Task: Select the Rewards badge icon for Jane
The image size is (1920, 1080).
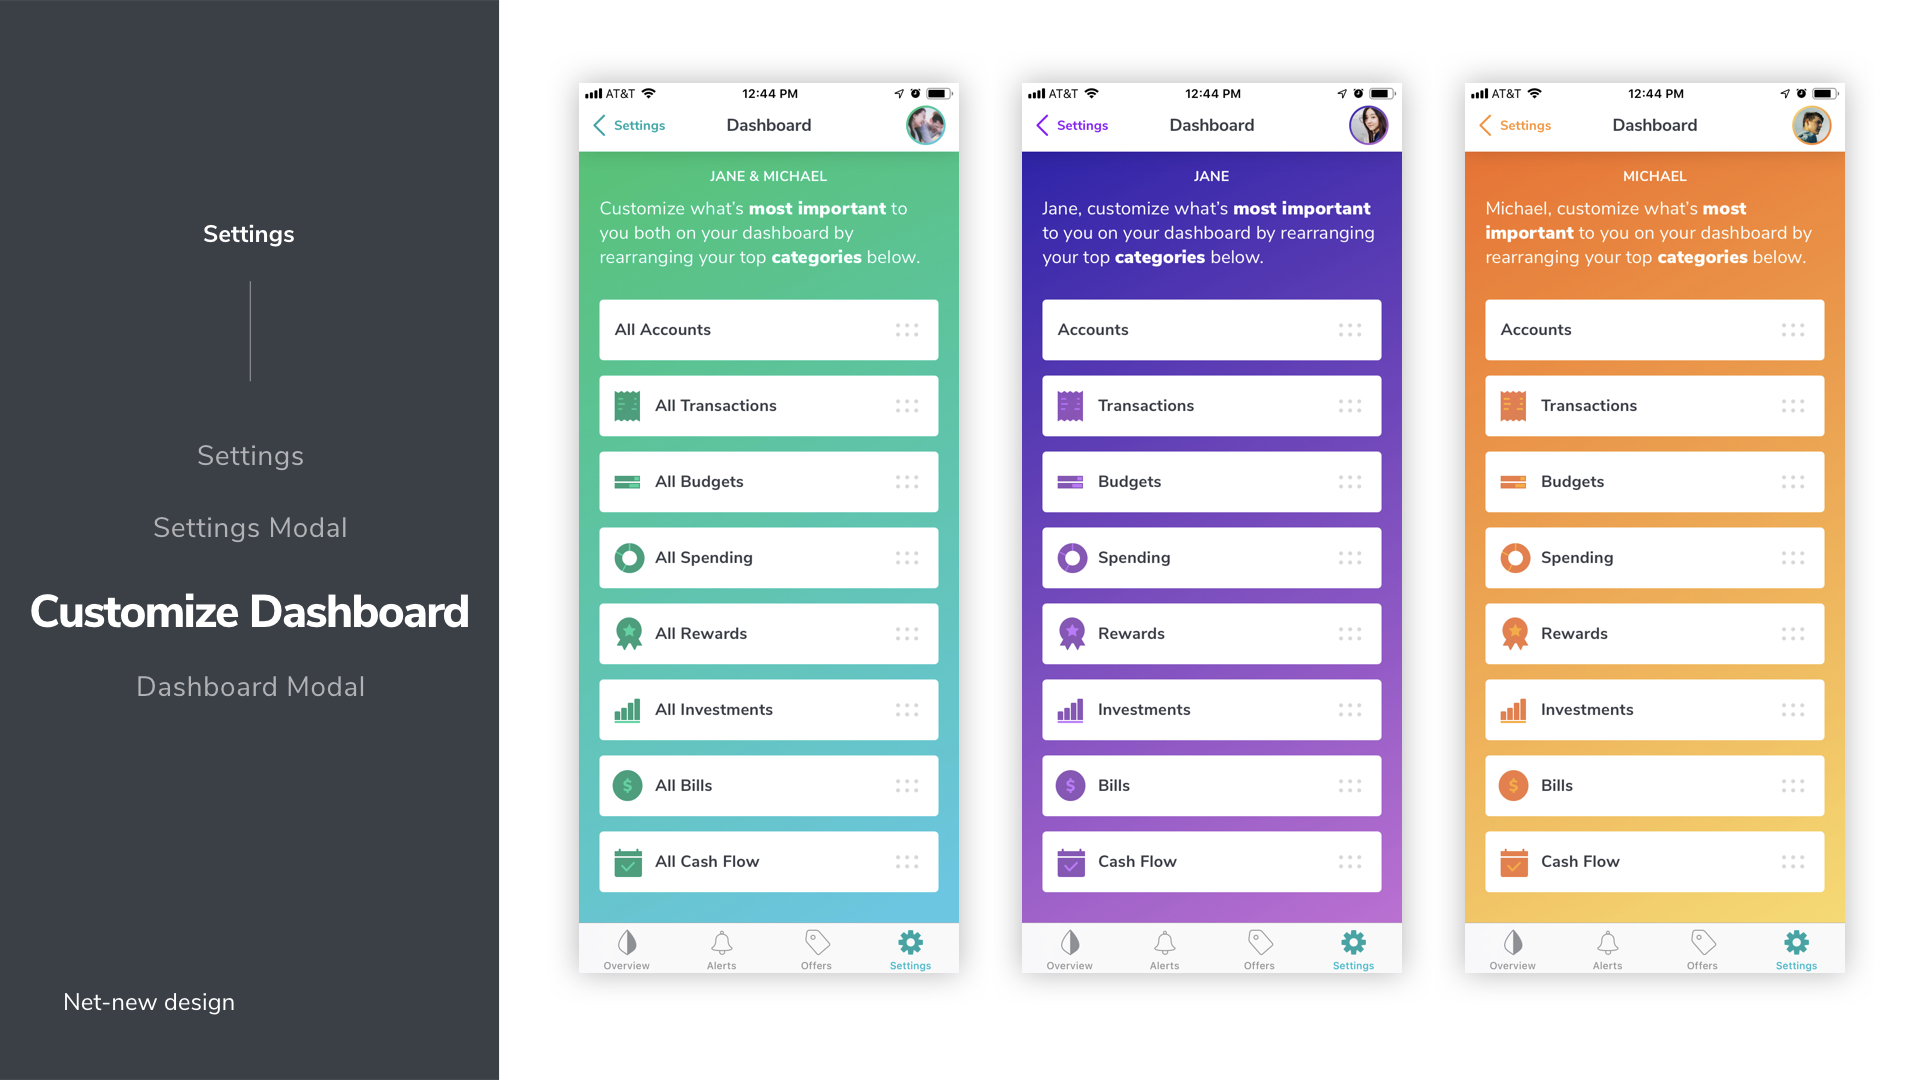Action: click(1071, 633)
